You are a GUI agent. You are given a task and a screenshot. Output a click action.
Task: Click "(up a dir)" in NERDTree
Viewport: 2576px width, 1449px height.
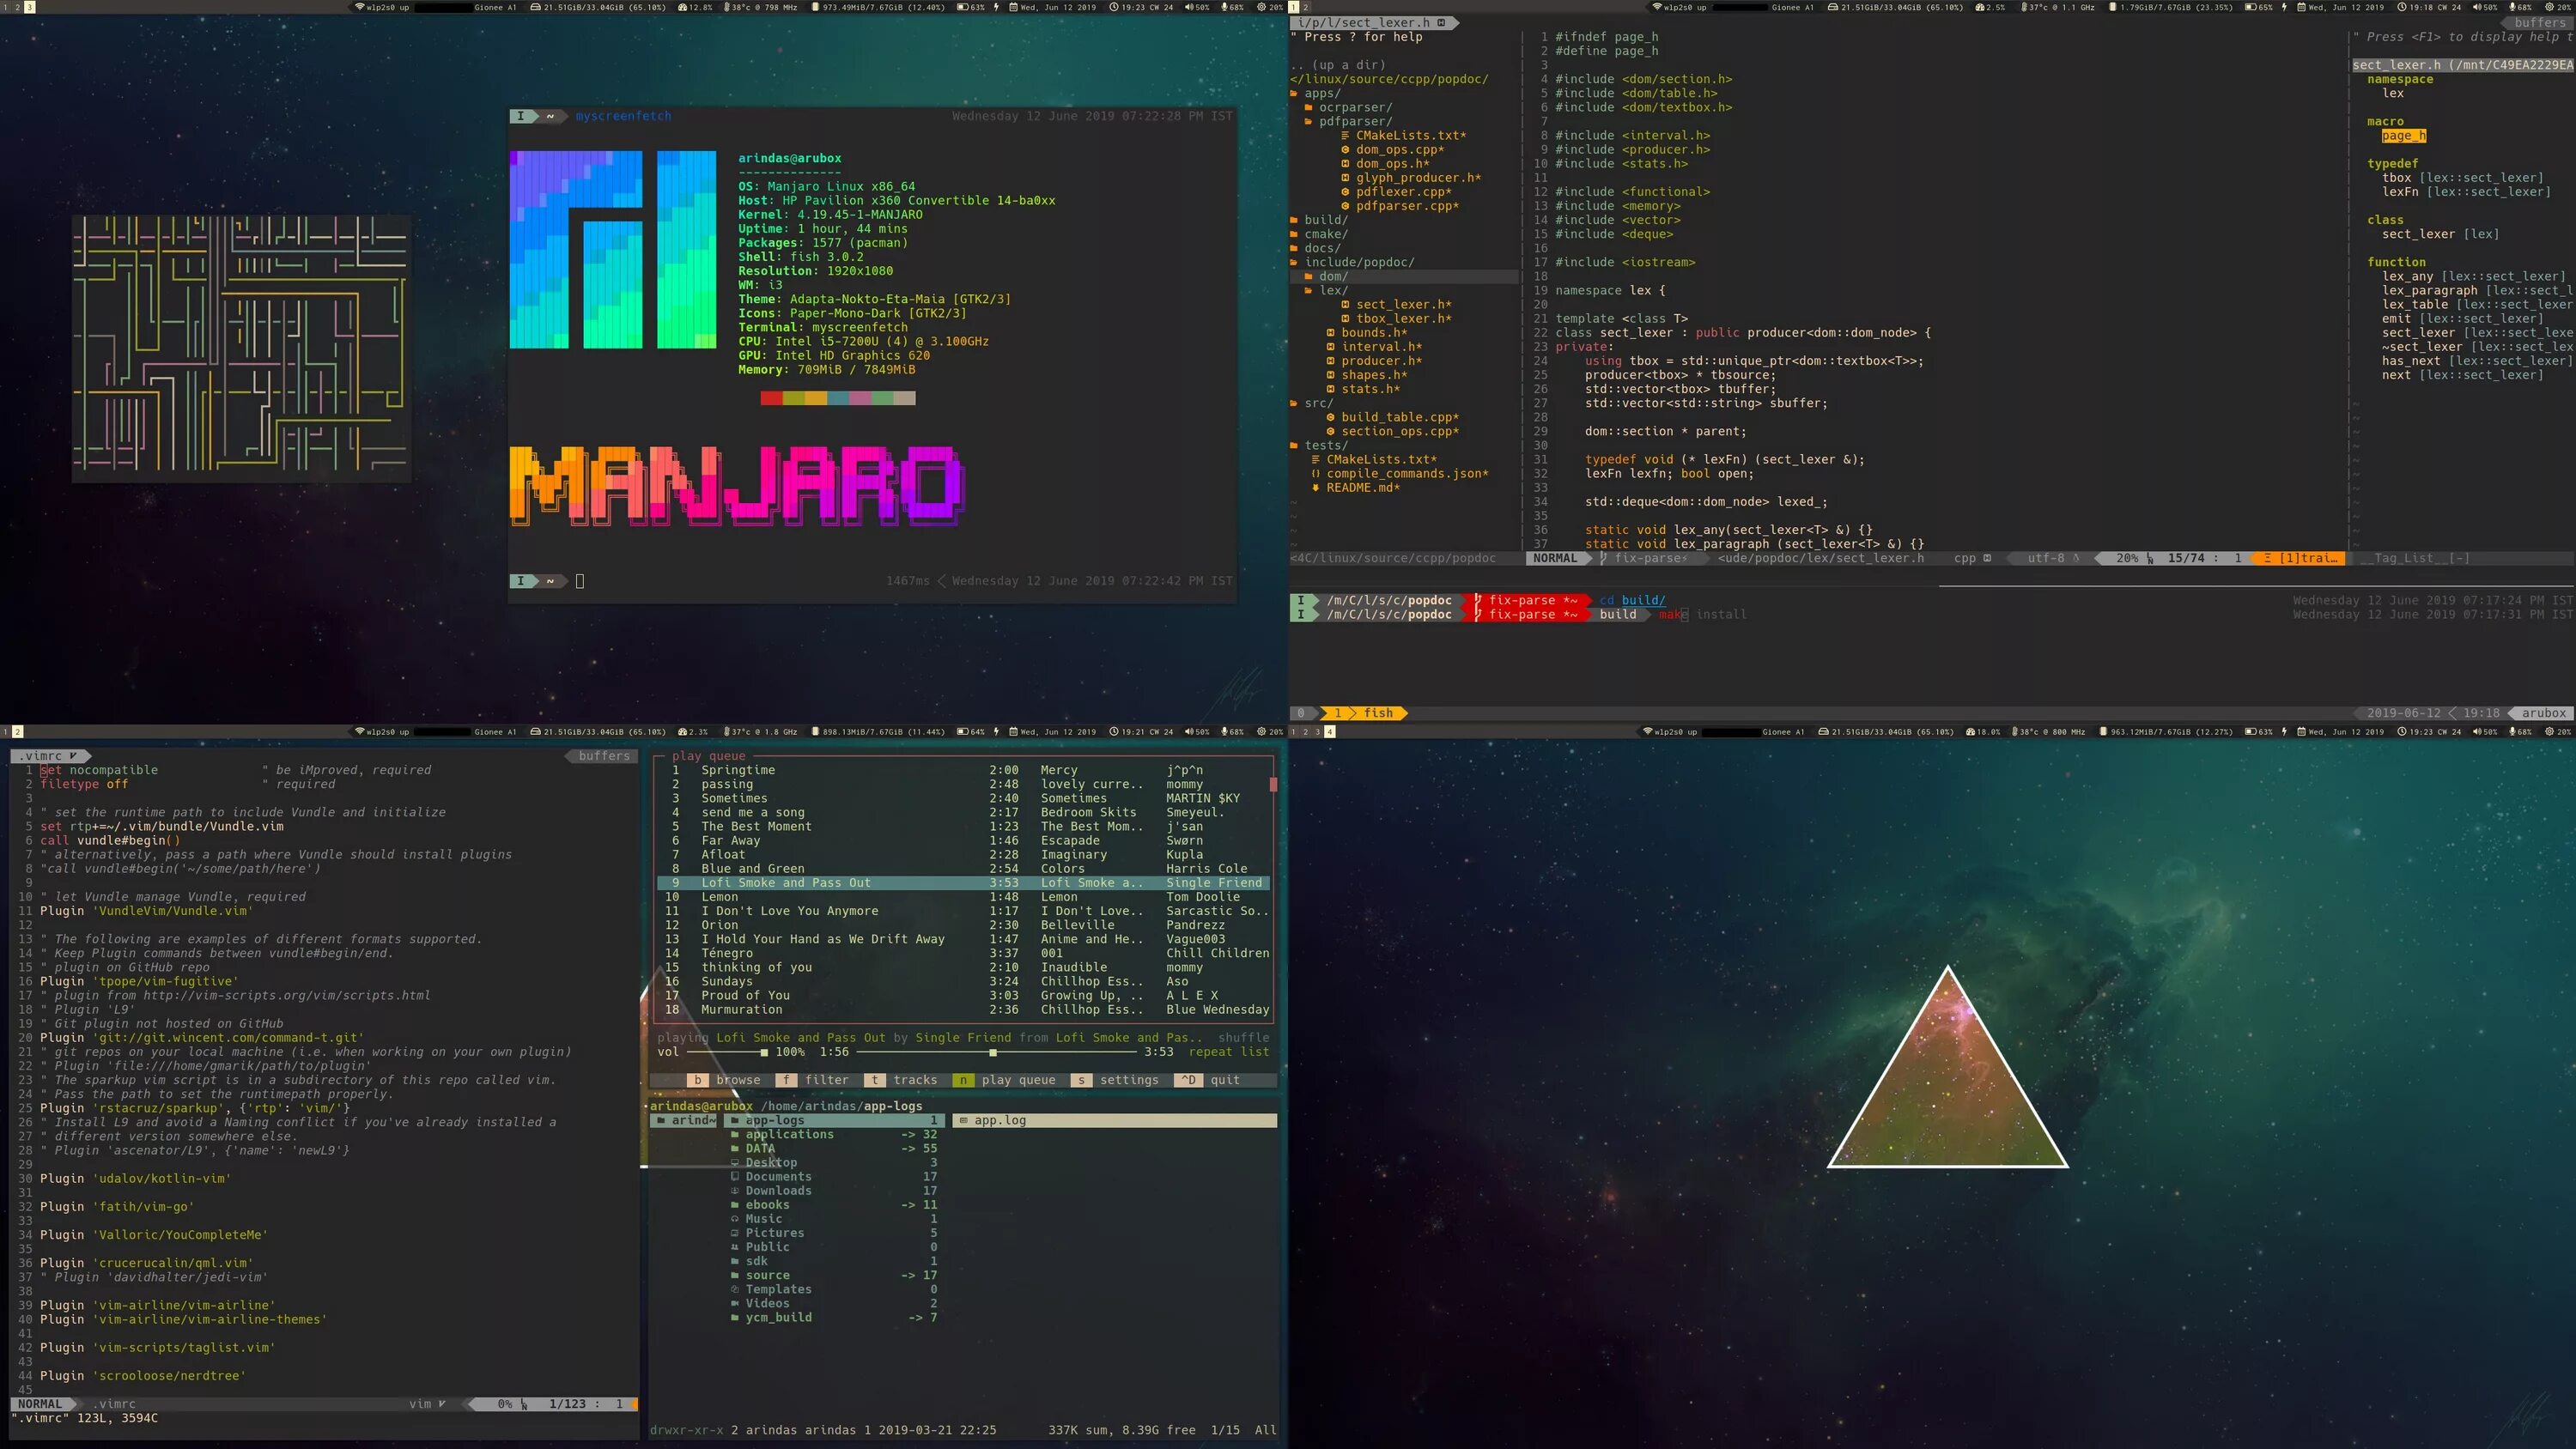[1349, 65]
